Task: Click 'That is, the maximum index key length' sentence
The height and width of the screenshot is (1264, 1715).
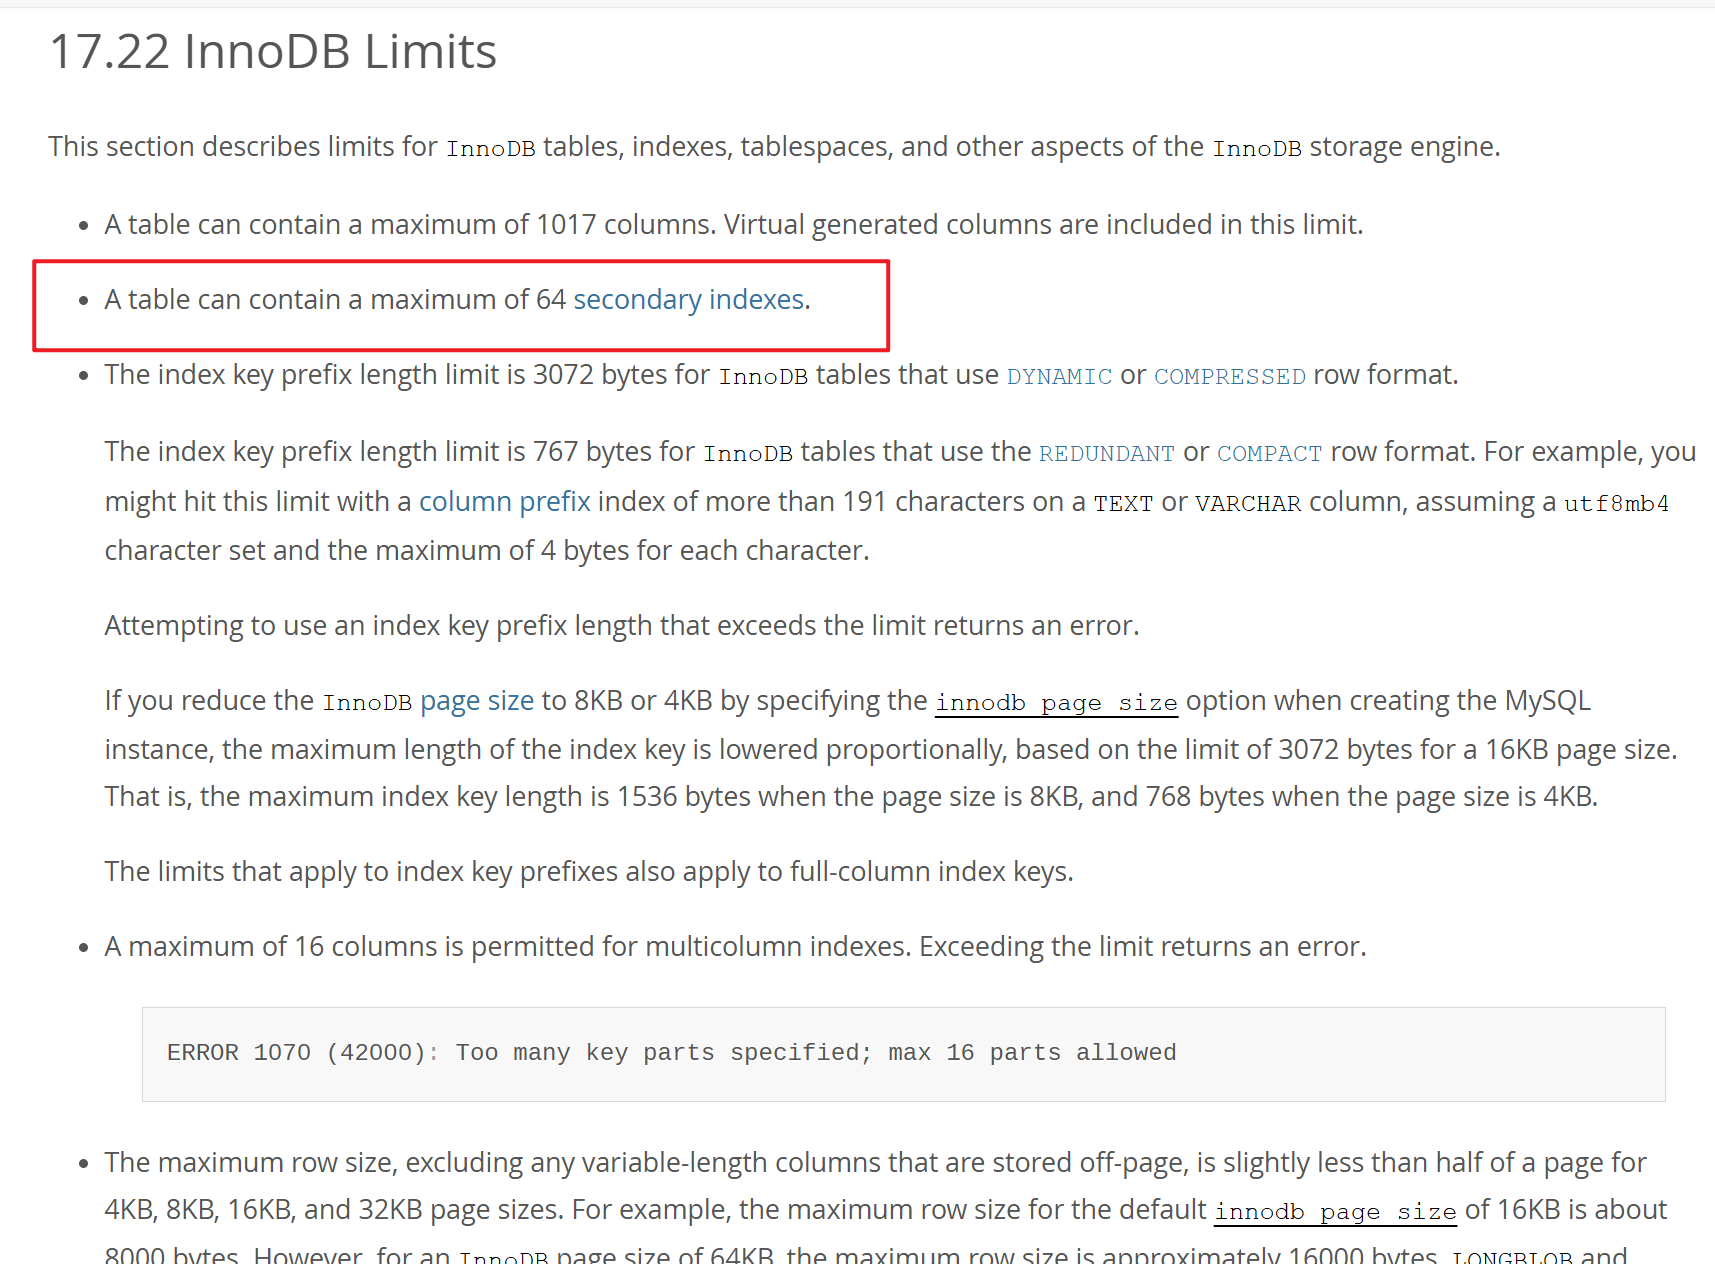Action: 851,797
